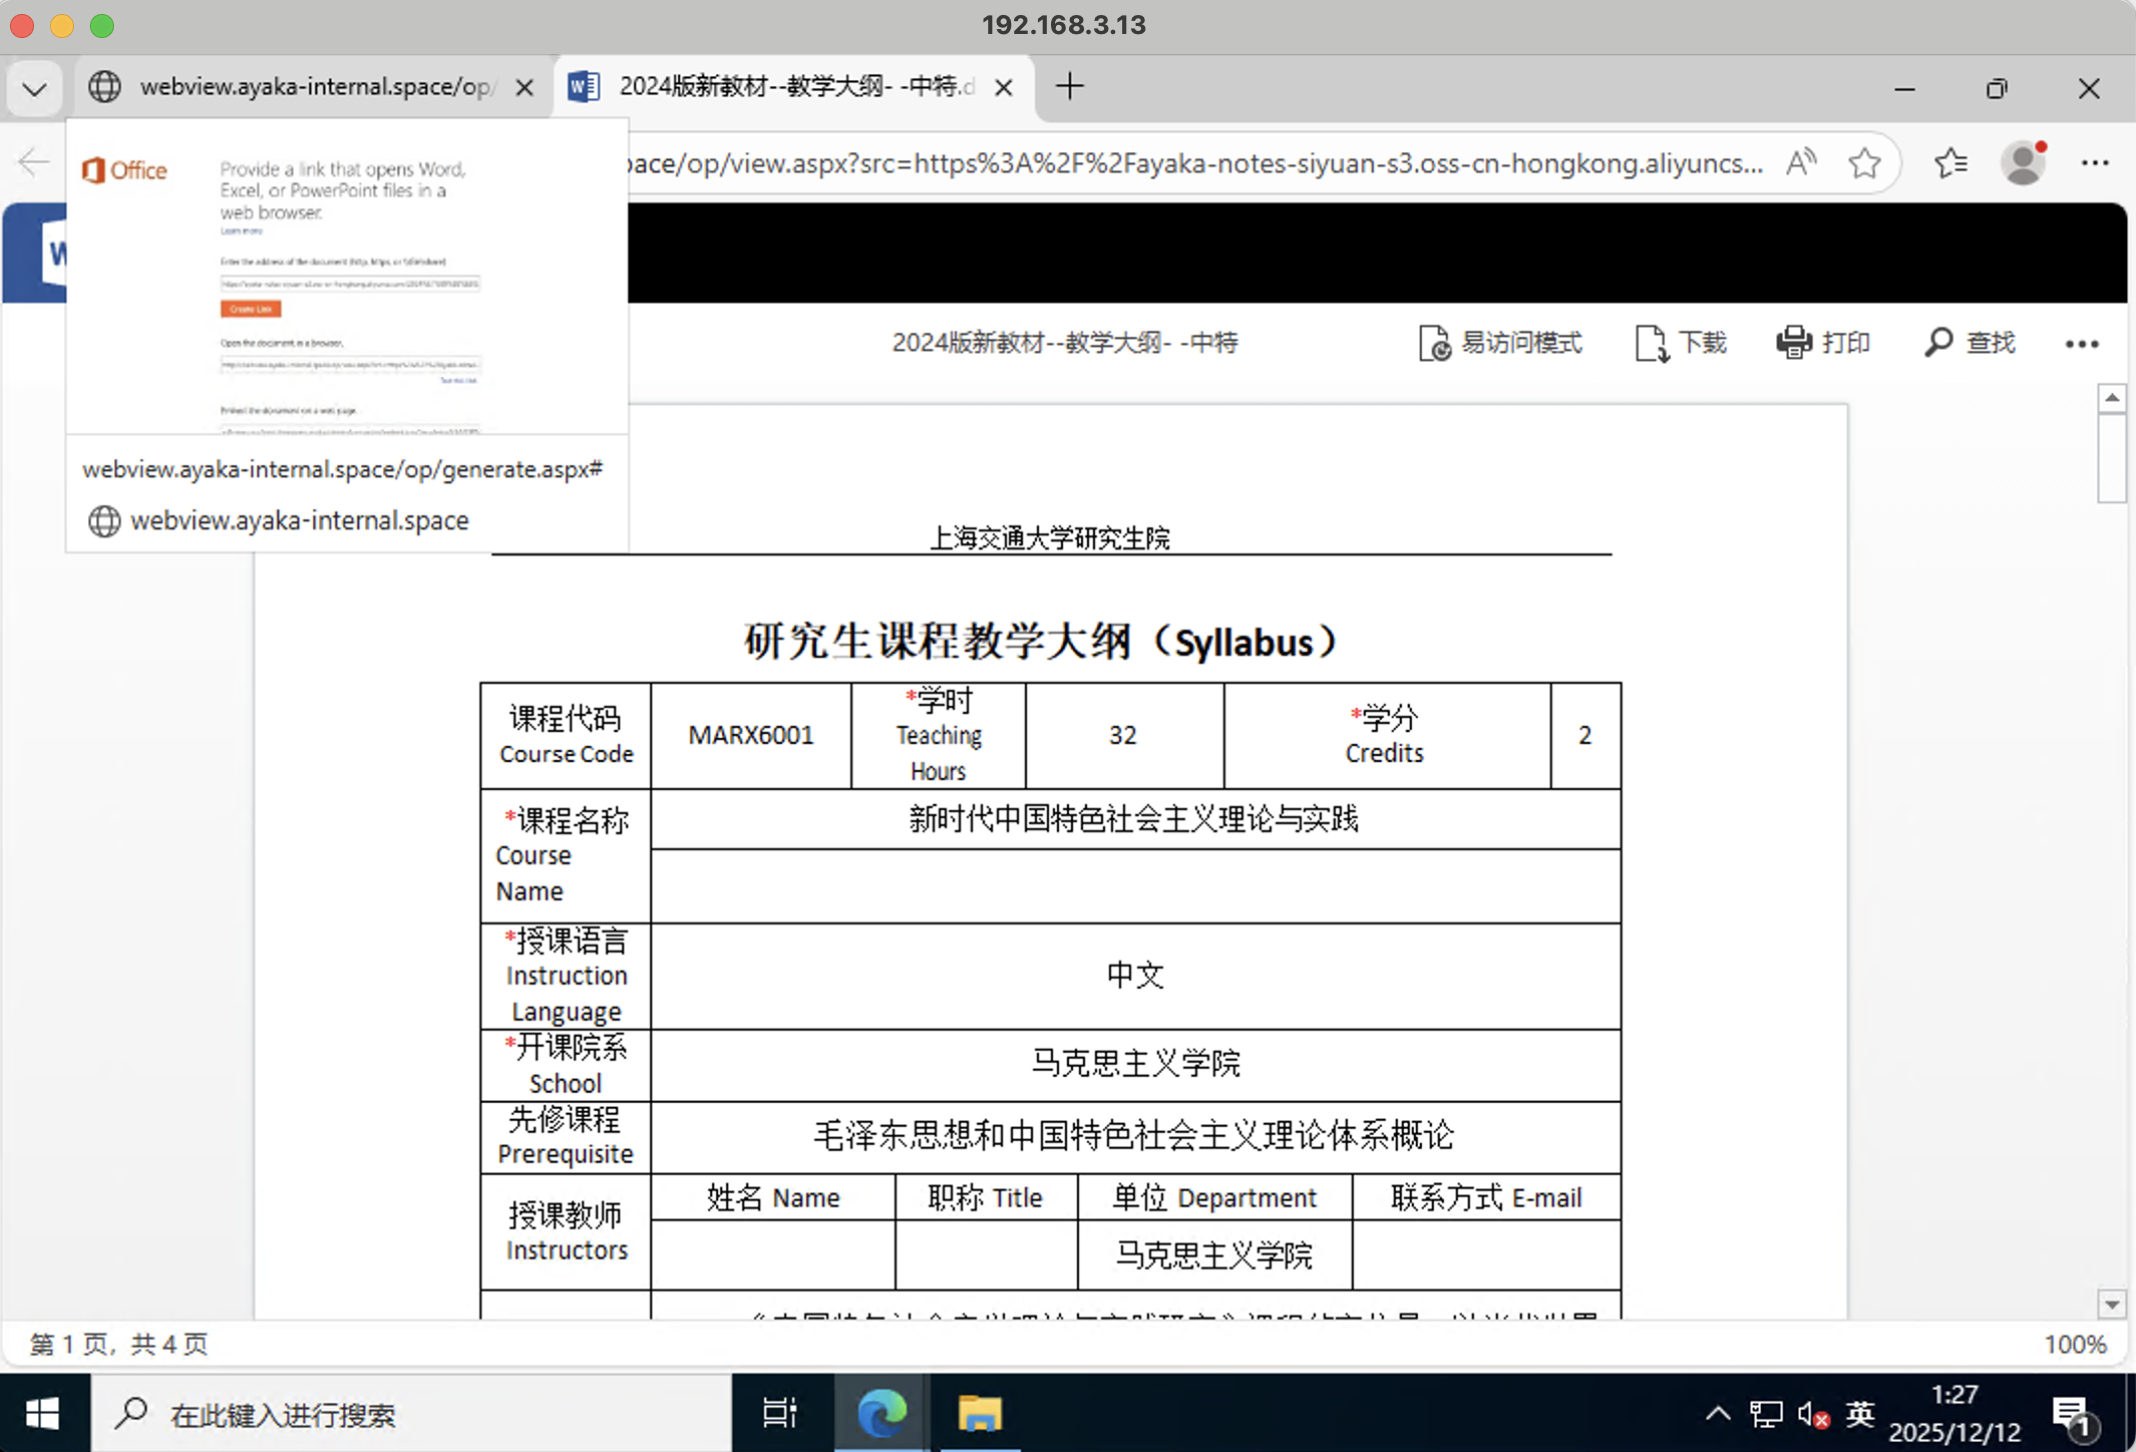The width and height of the screenshot is (2136, 1452).
Task: Open Task View on the Windows taskbar
Action: 779,1413
